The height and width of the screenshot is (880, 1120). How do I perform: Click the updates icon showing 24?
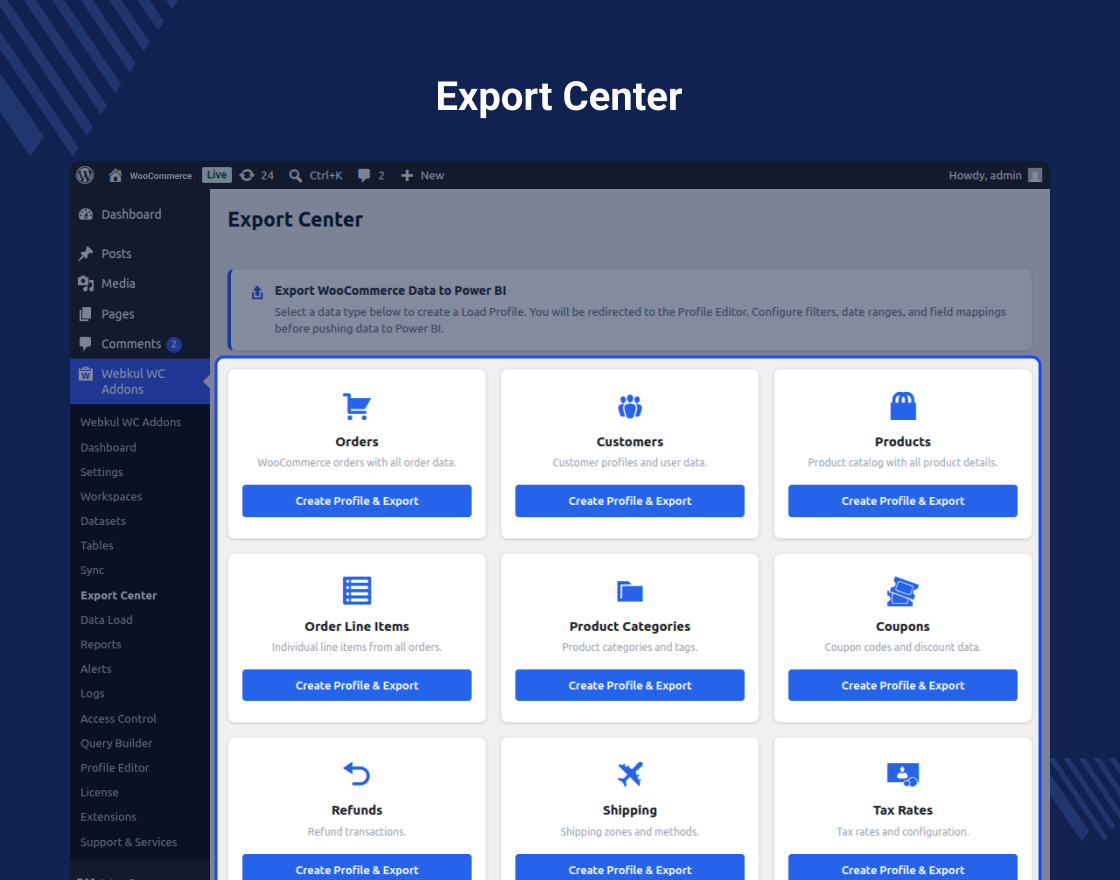[247, 175]
